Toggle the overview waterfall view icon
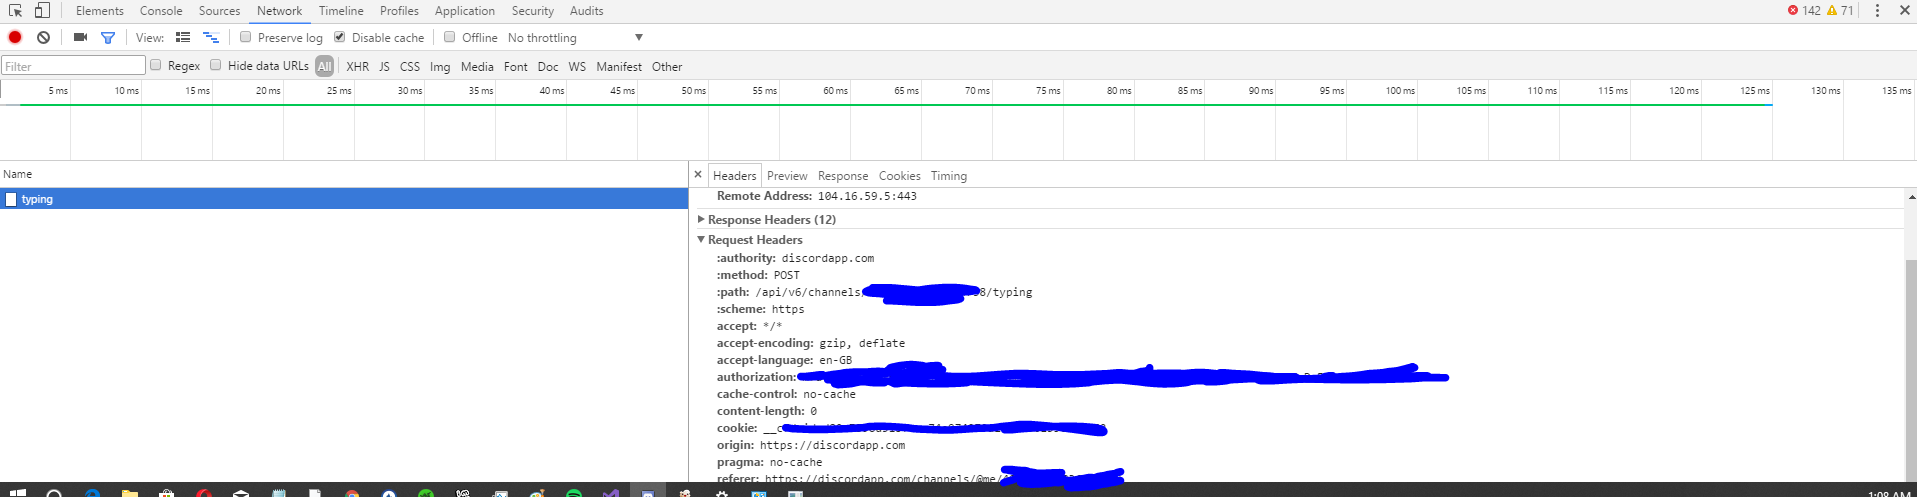This screenshot has height=497, width=1917. (x=211, y=37)
